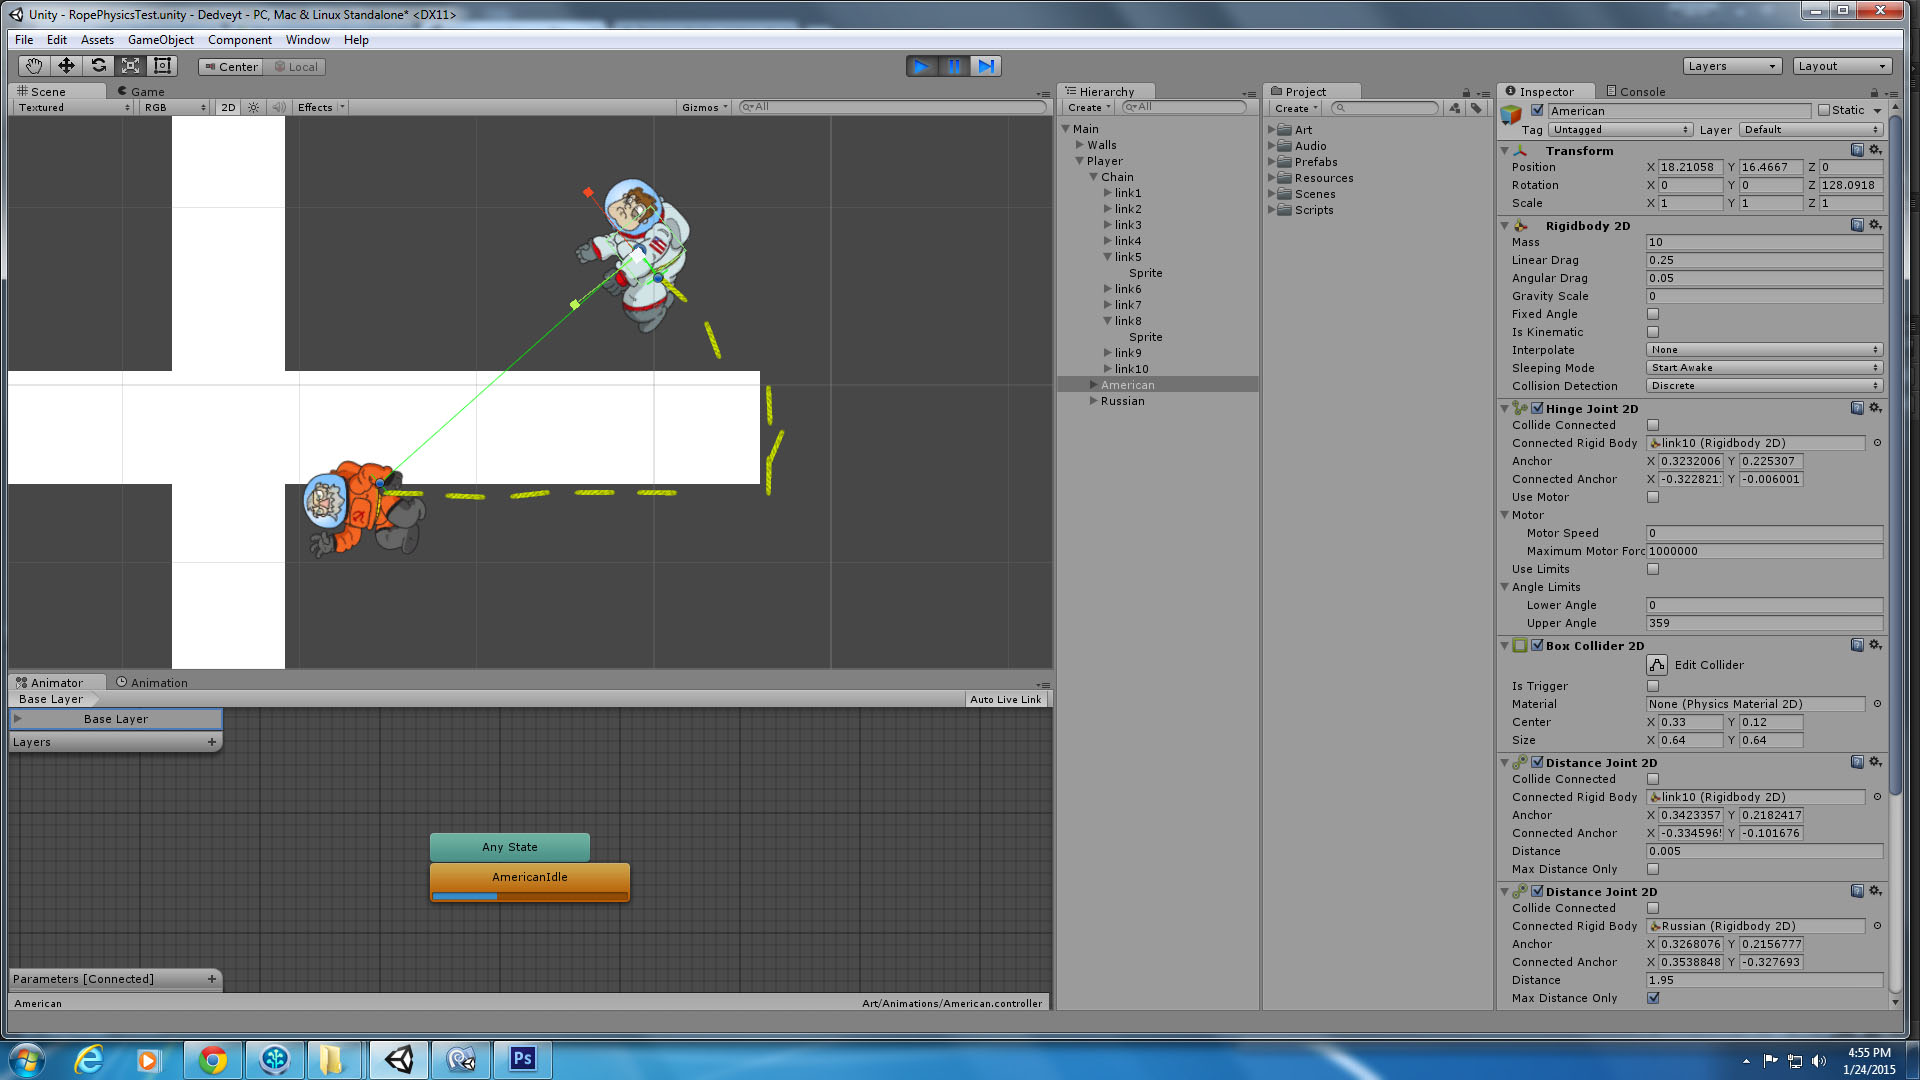Screen dimensions: 1920x1080
Task: Toggle scene audio speaker icon
Action: tap(279, 107)
